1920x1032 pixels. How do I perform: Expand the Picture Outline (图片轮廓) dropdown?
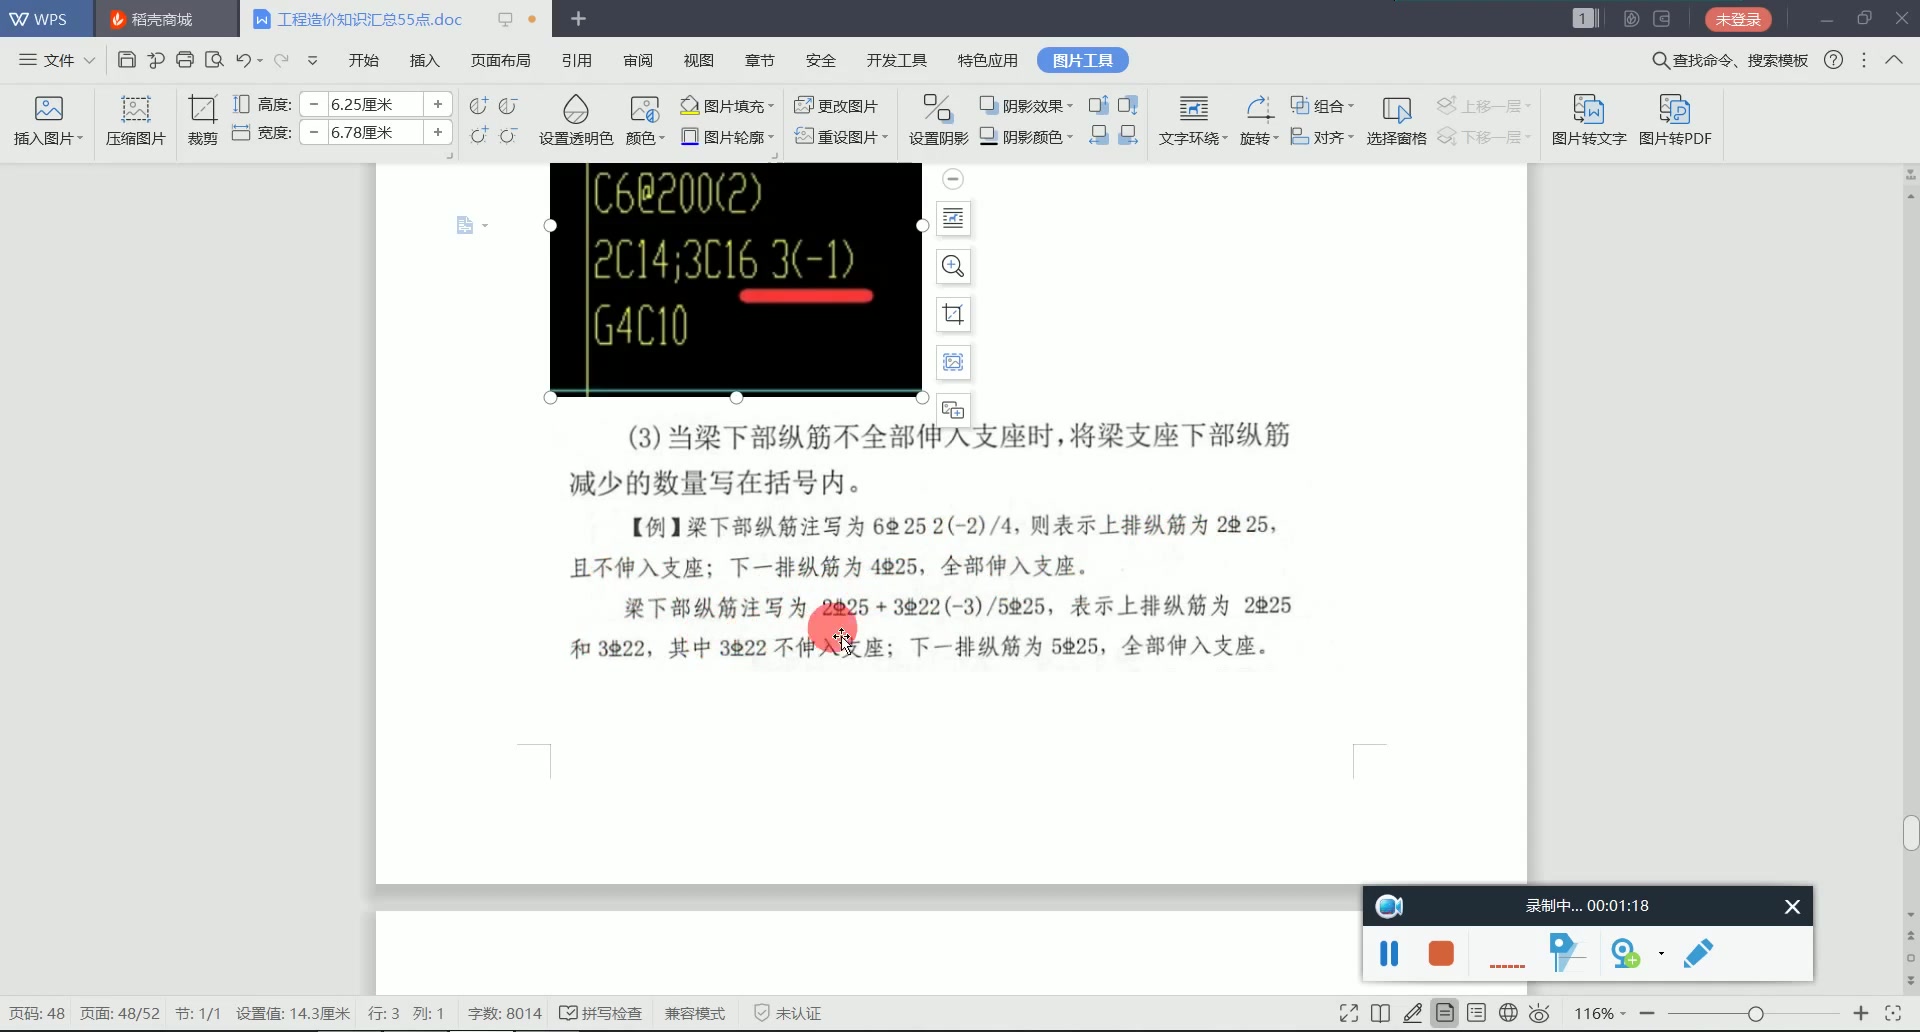pyautogui.click(x=771, y=137)
